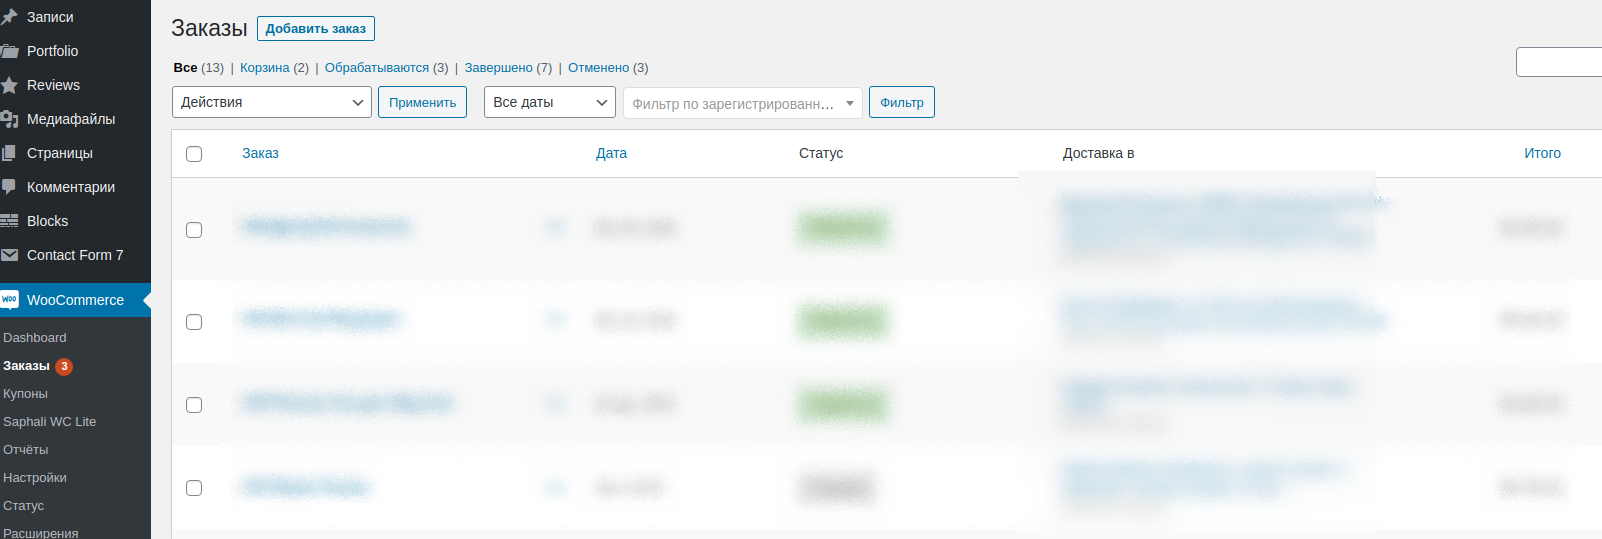Check the fourth order row checkbox

(x=194, y=488)
